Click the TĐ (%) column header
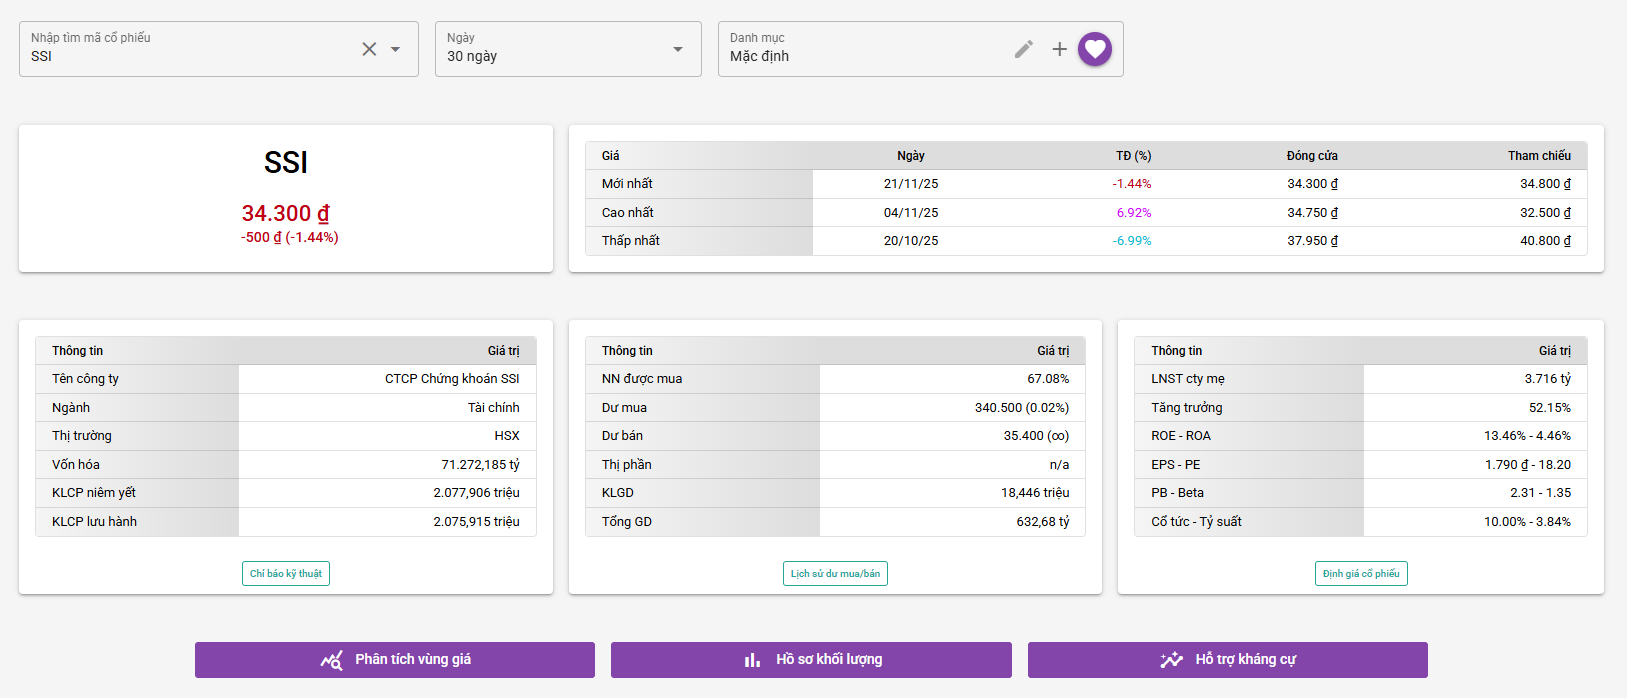 pos(1133,156)
